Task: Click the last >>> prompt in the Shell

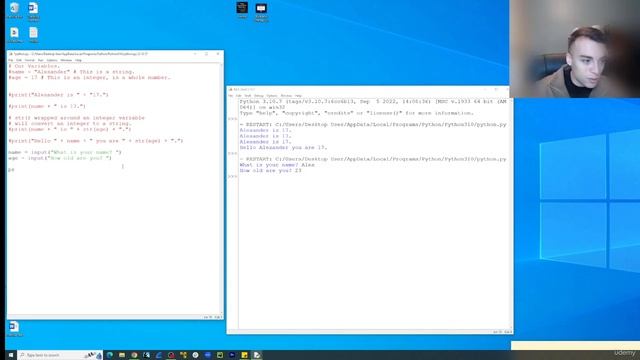Action: 232,176
